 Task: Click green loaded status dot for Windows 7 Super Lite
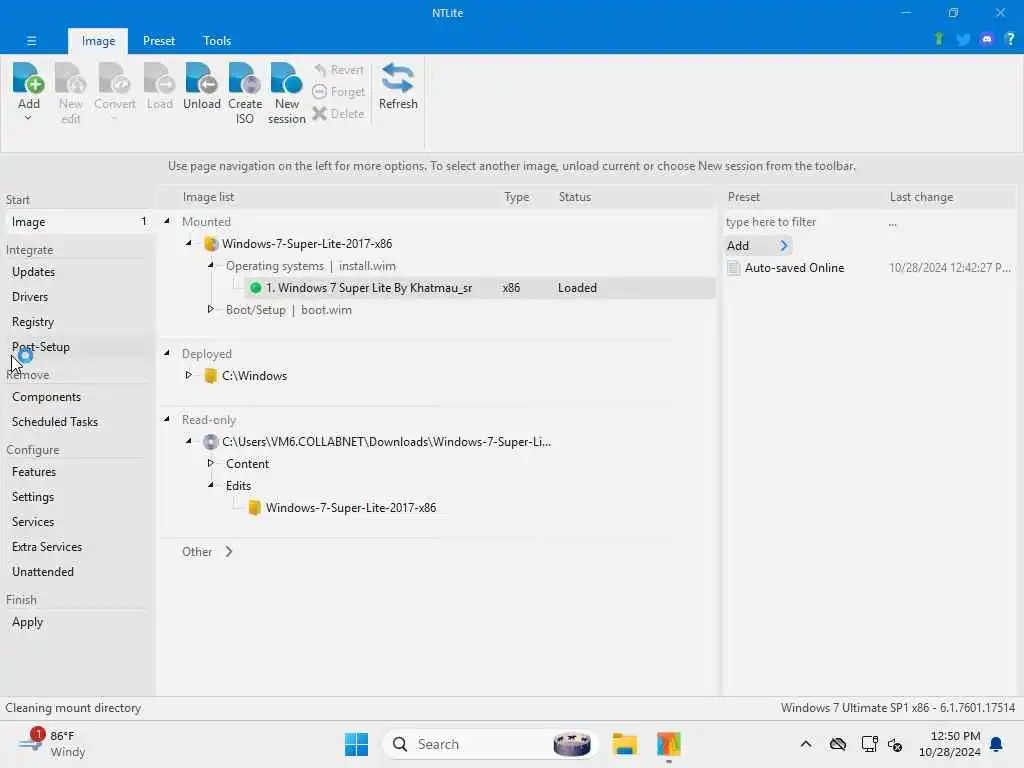(x=255, y=288)
